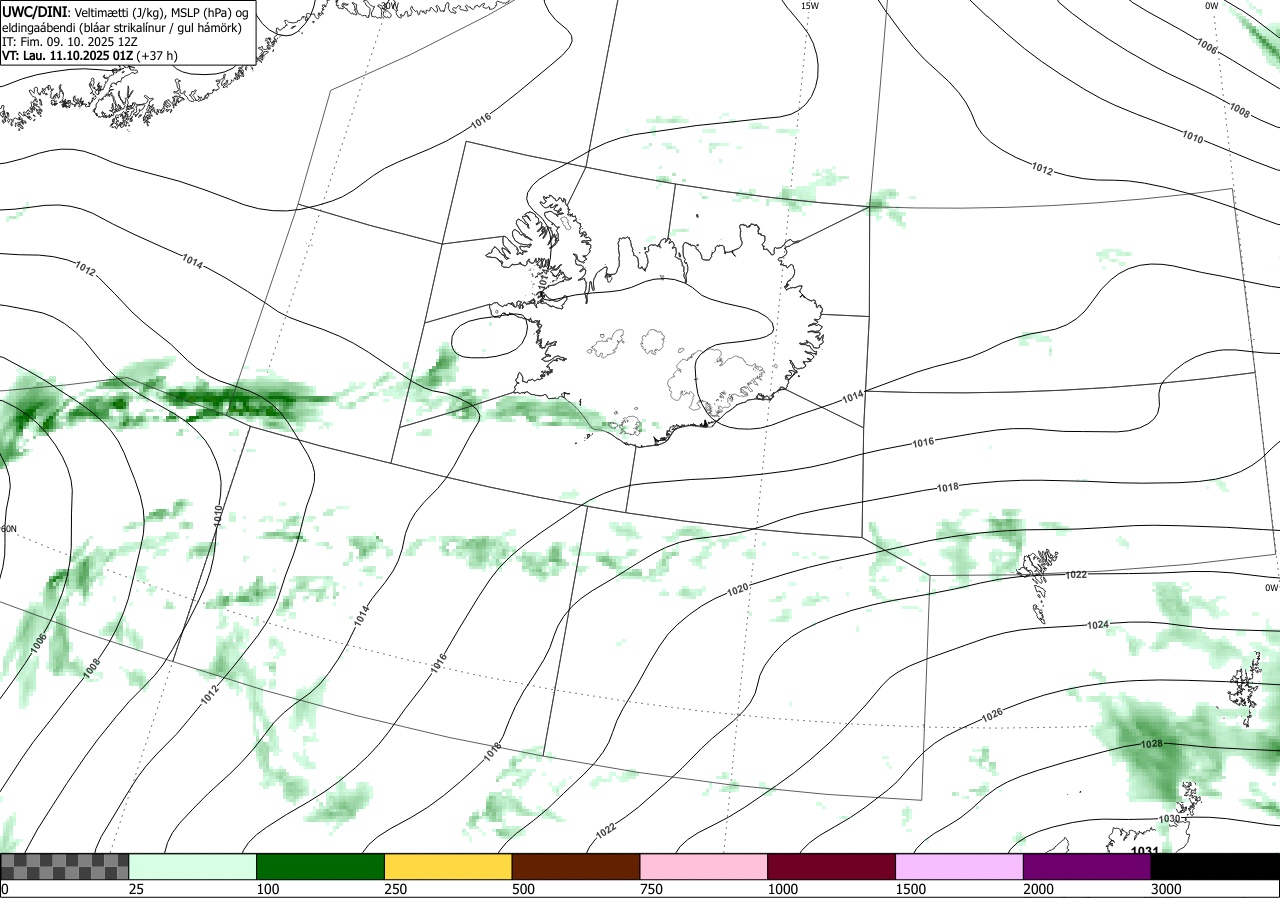Screen dimensions: 1280x898
Task: Click the black above-3000 legend swatch
Action: (x=1215, y=866)
